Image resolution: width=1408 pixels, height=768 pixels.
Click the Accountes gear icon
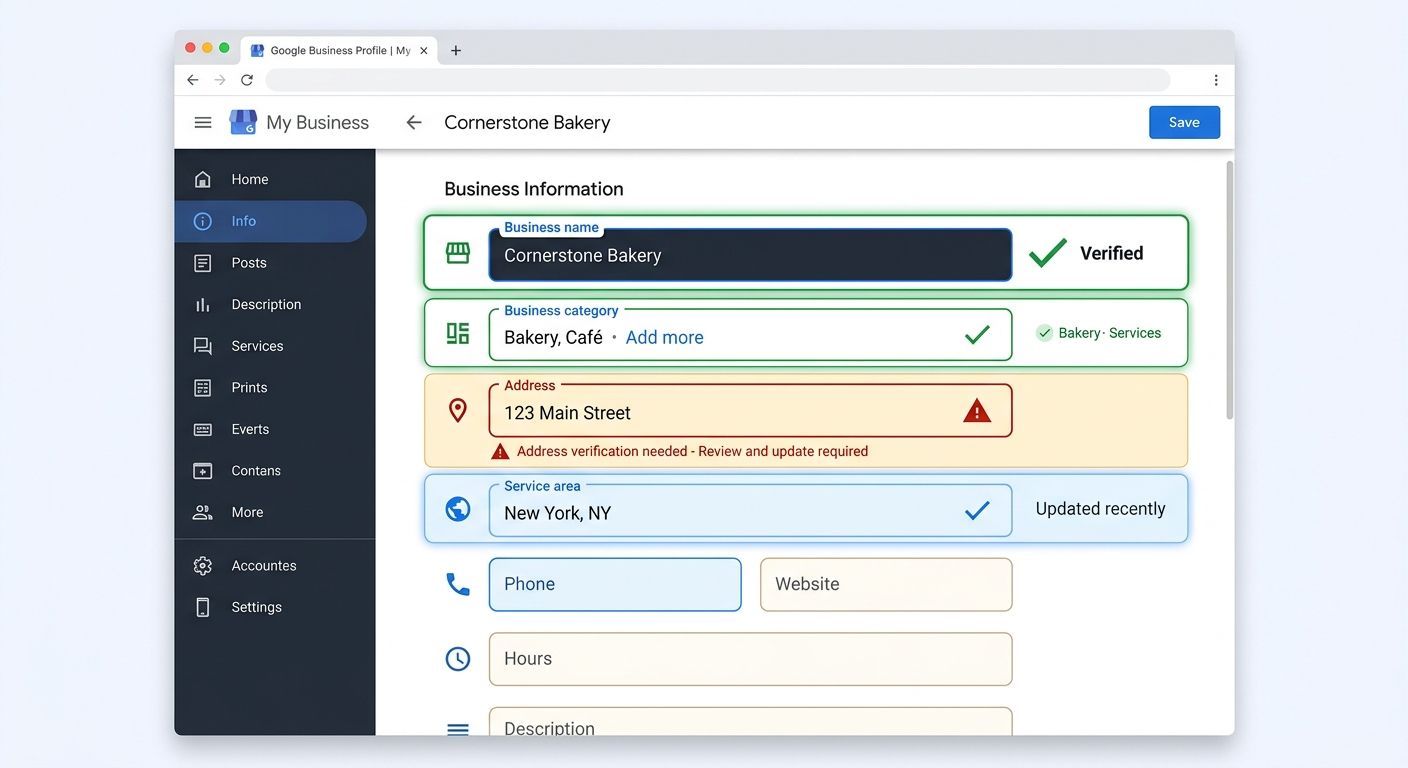203,566
